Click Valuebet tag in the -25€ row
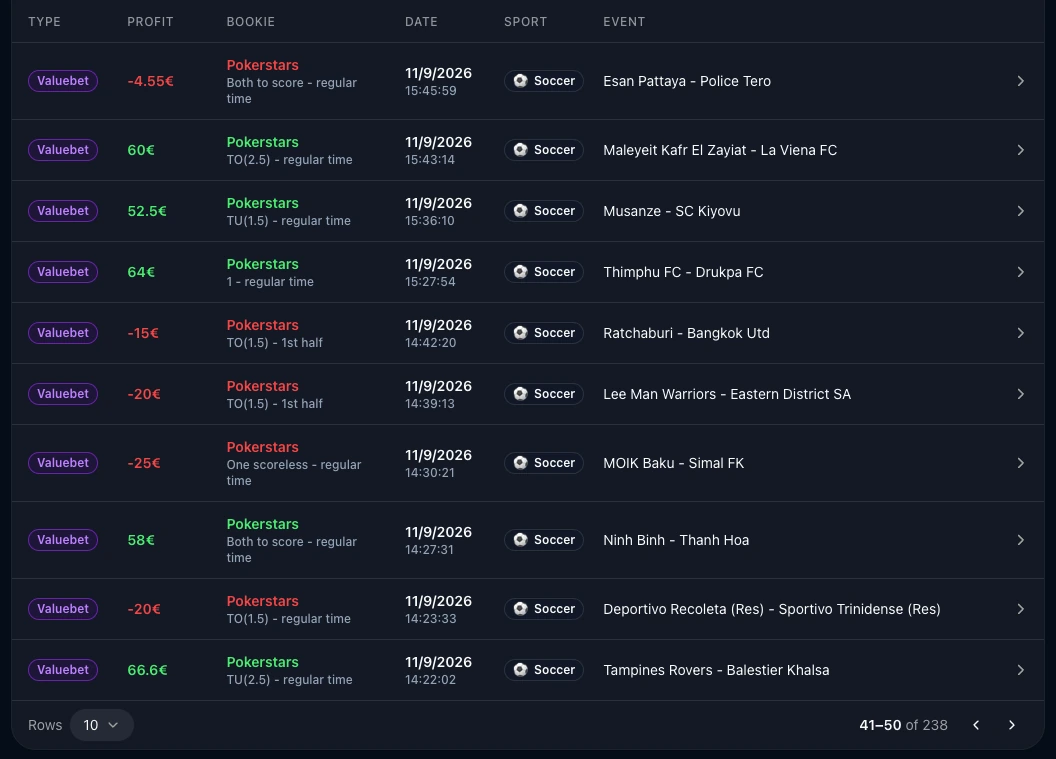The height and width of the screenshot is (759, 1056). (63, 463)
